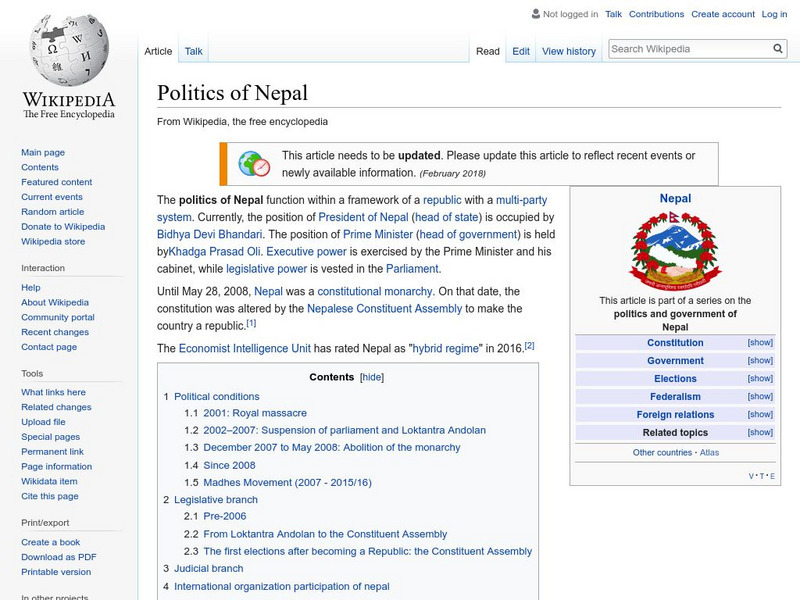Show the Constitution section in sidebar
The height and width of the screenshot is (600, 800).
[760, 342]
